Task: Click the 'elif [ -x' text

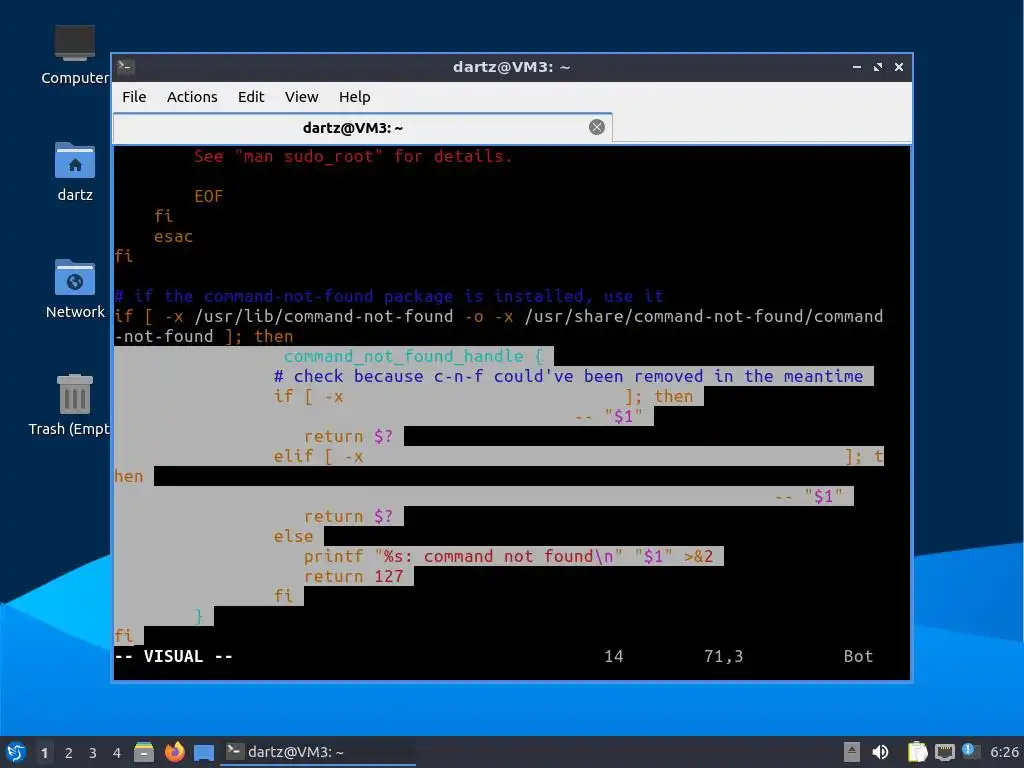Action: coord(318,456)
